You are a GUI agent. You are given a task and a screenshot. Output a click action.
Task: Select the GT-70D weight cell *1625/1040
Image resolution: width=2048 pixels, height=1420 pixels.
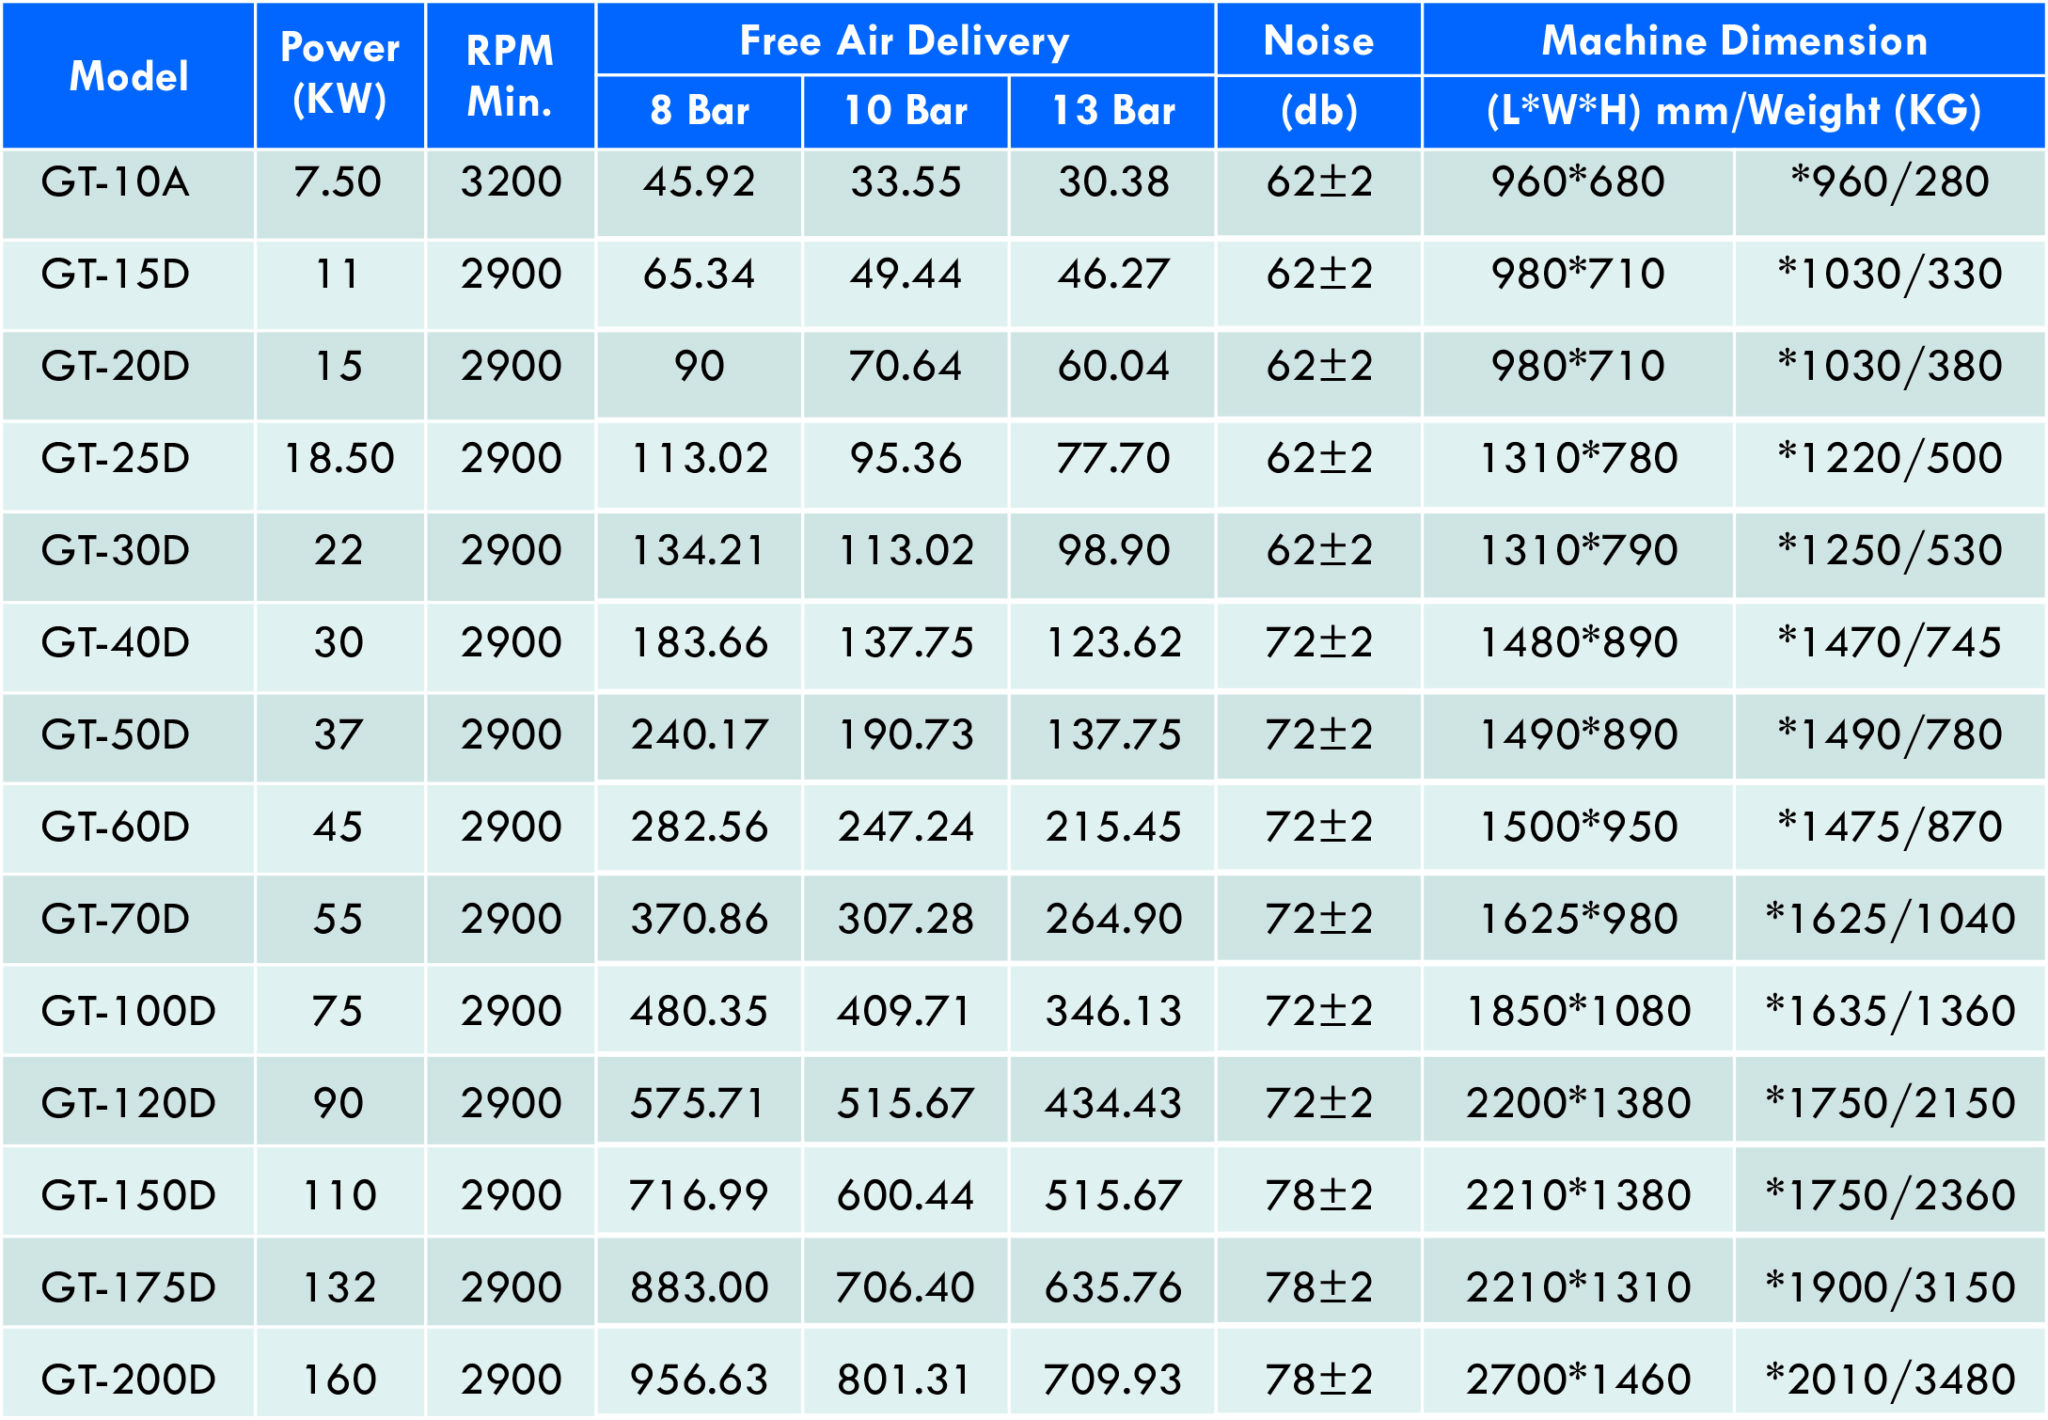tap(1889, 919)
